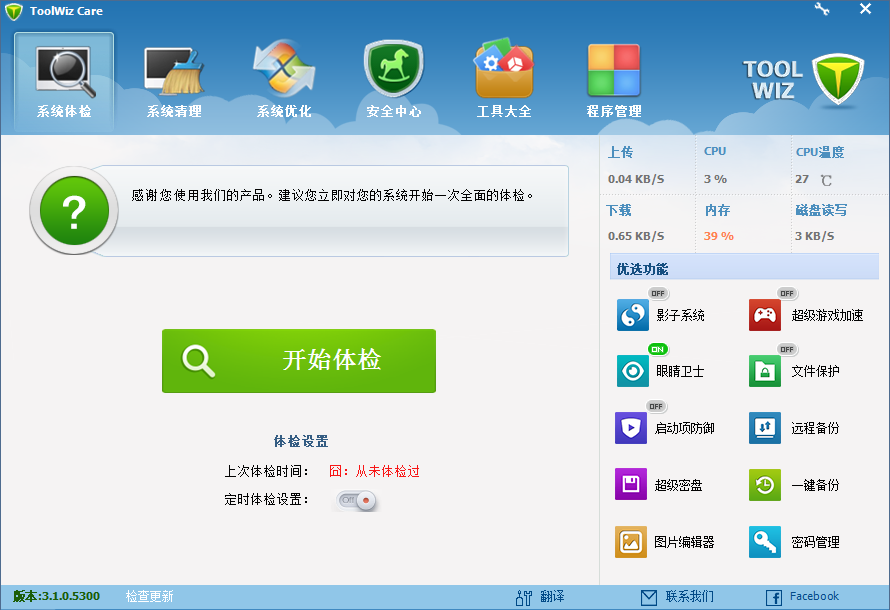Launch 启动项防御 startup defense
Image resolution: width=890 pixels, height=610 pixels.
pos(631,428)
